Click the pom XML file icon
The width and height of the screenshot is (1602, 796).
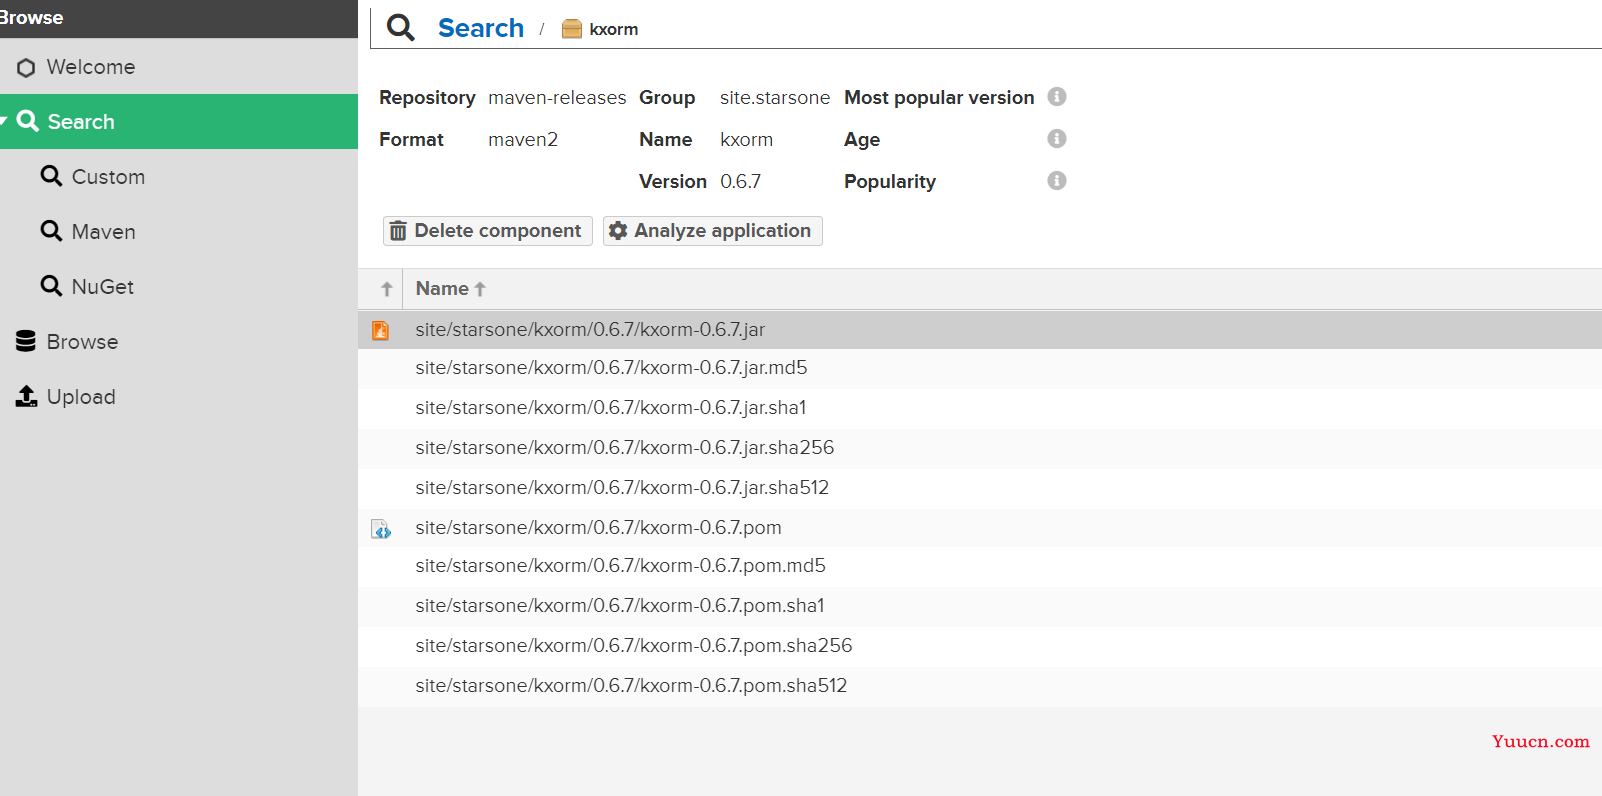click(x=381, y=529)
